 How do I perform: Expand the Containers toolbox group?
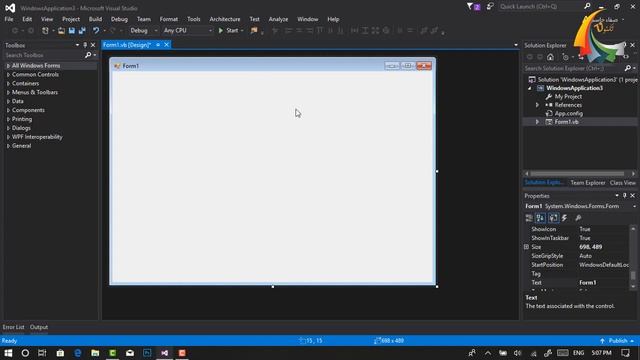click(x=8, y=84)
